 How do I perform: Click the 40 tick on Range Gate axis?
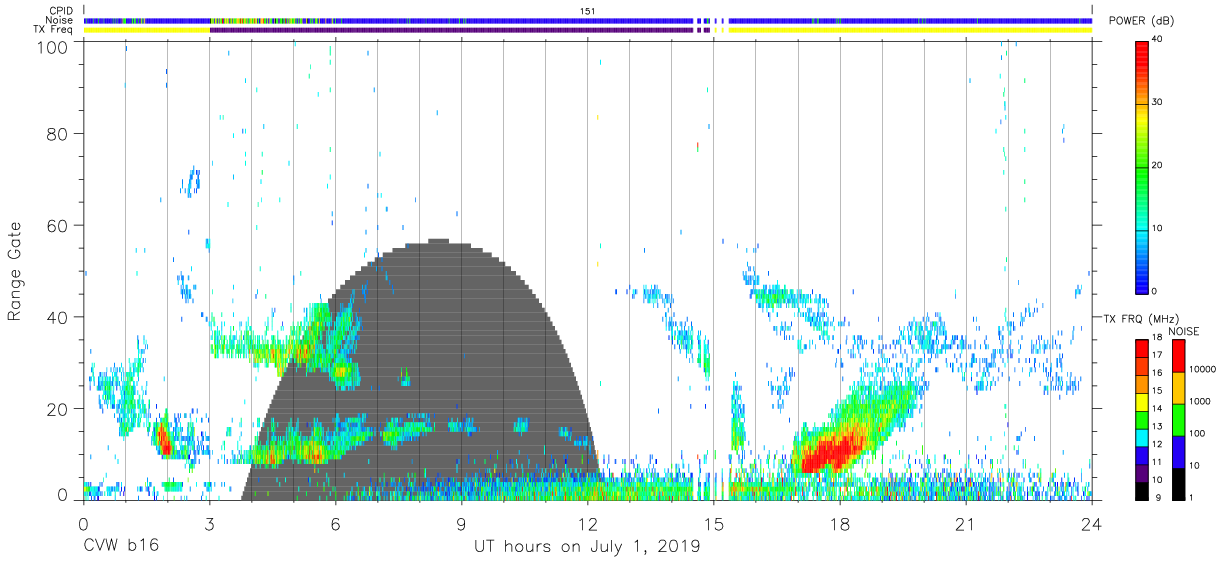pyautogui.click(x=58, y=317)
